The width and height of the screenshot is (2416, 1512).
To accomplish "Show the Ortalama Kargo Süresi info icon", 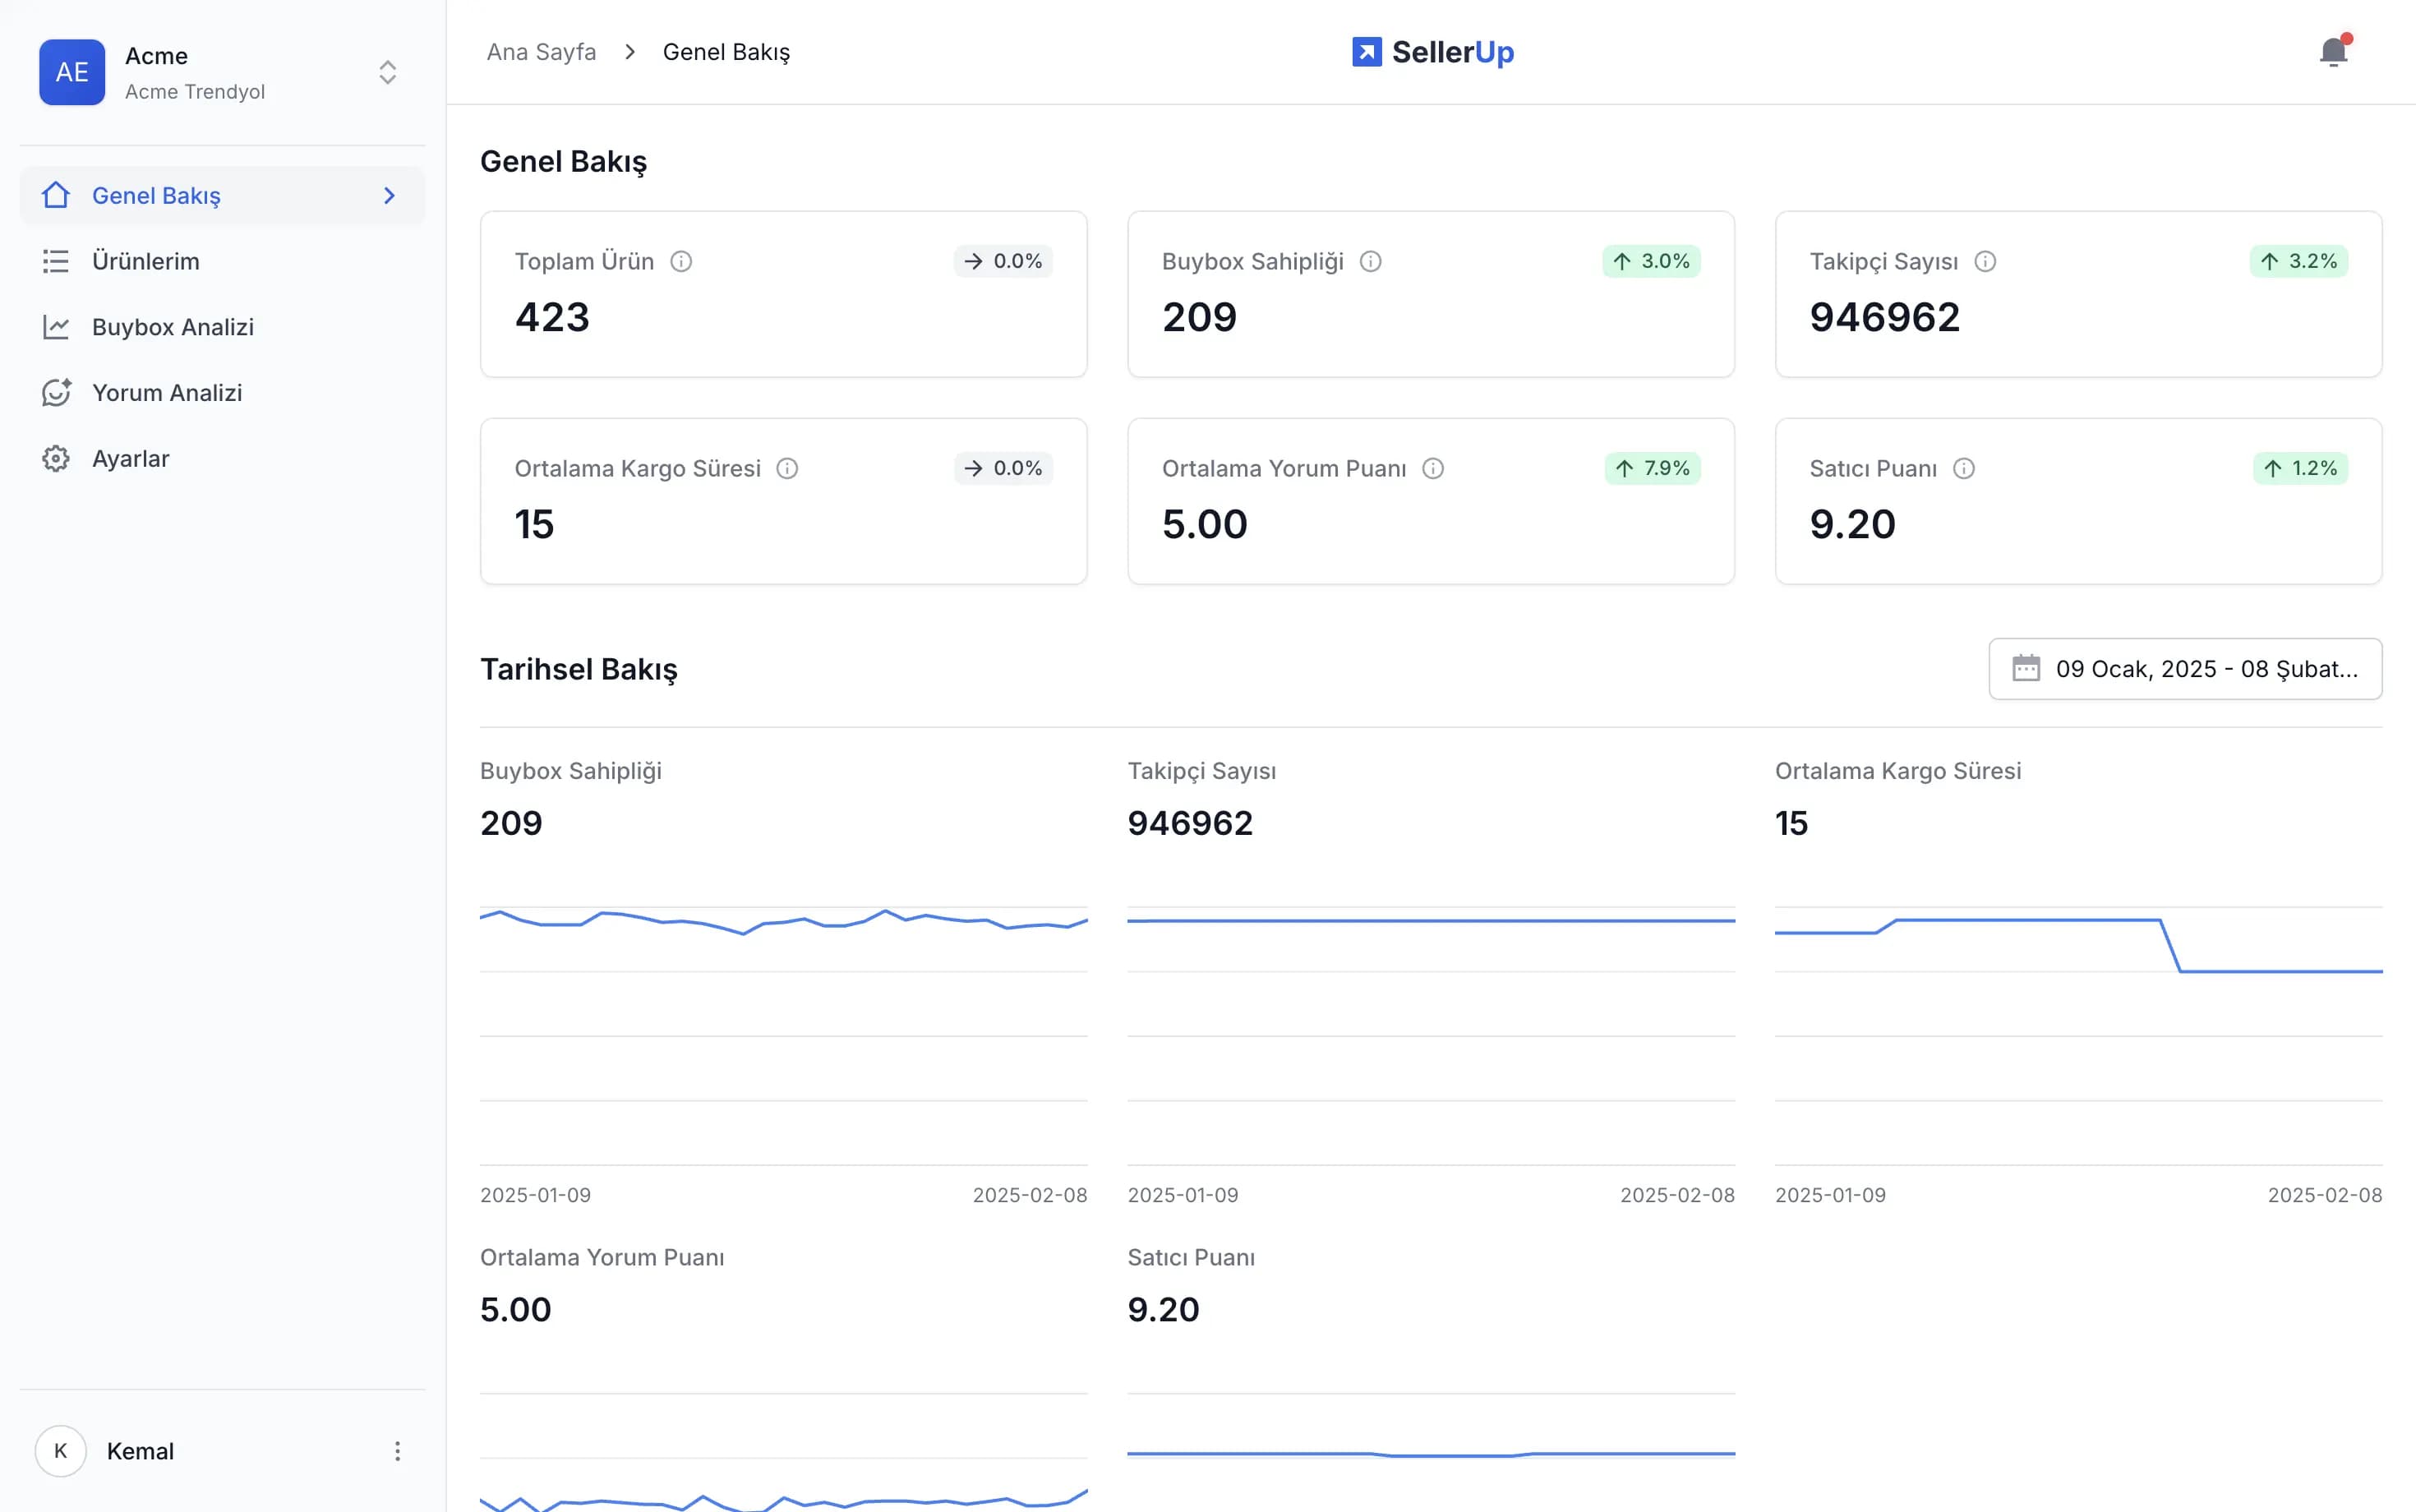I will tap(787, 468).
